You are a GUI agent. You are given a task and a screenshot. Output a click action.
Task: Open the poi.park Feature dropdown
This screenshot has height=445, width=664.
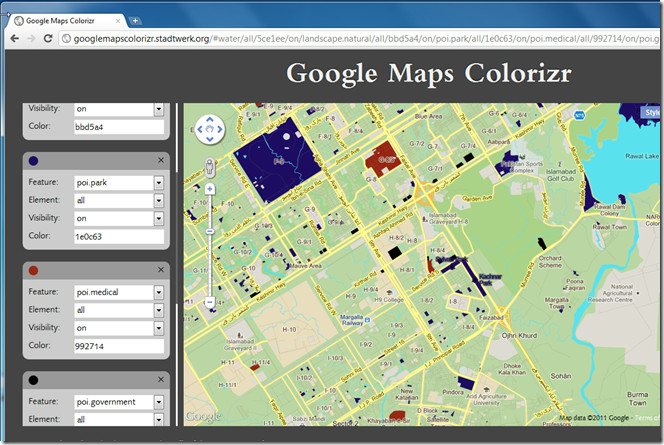pyautogui.click(x=159, y=183)
